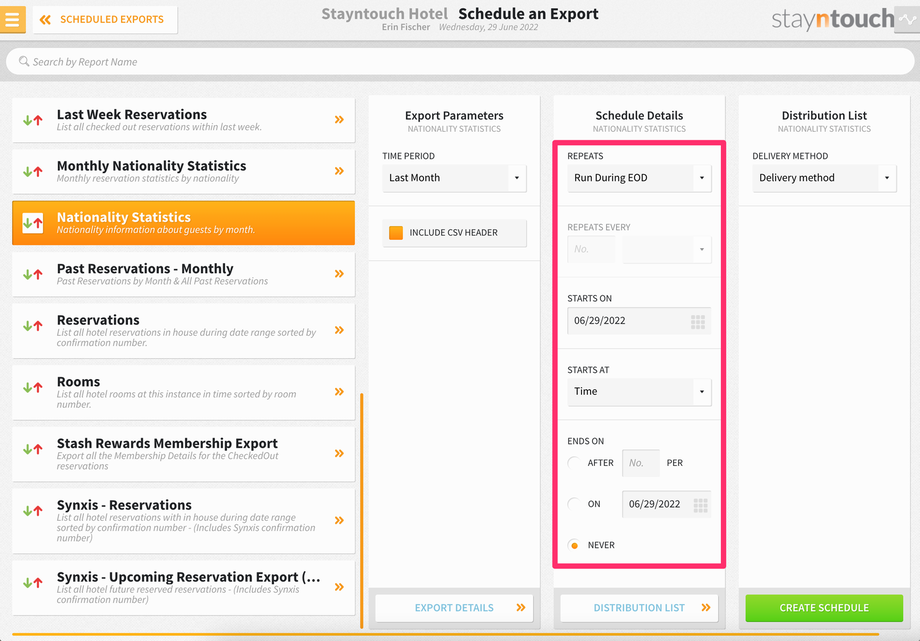
Task: Select the After radio button under Ends On
Action: (x=574, y=463)
